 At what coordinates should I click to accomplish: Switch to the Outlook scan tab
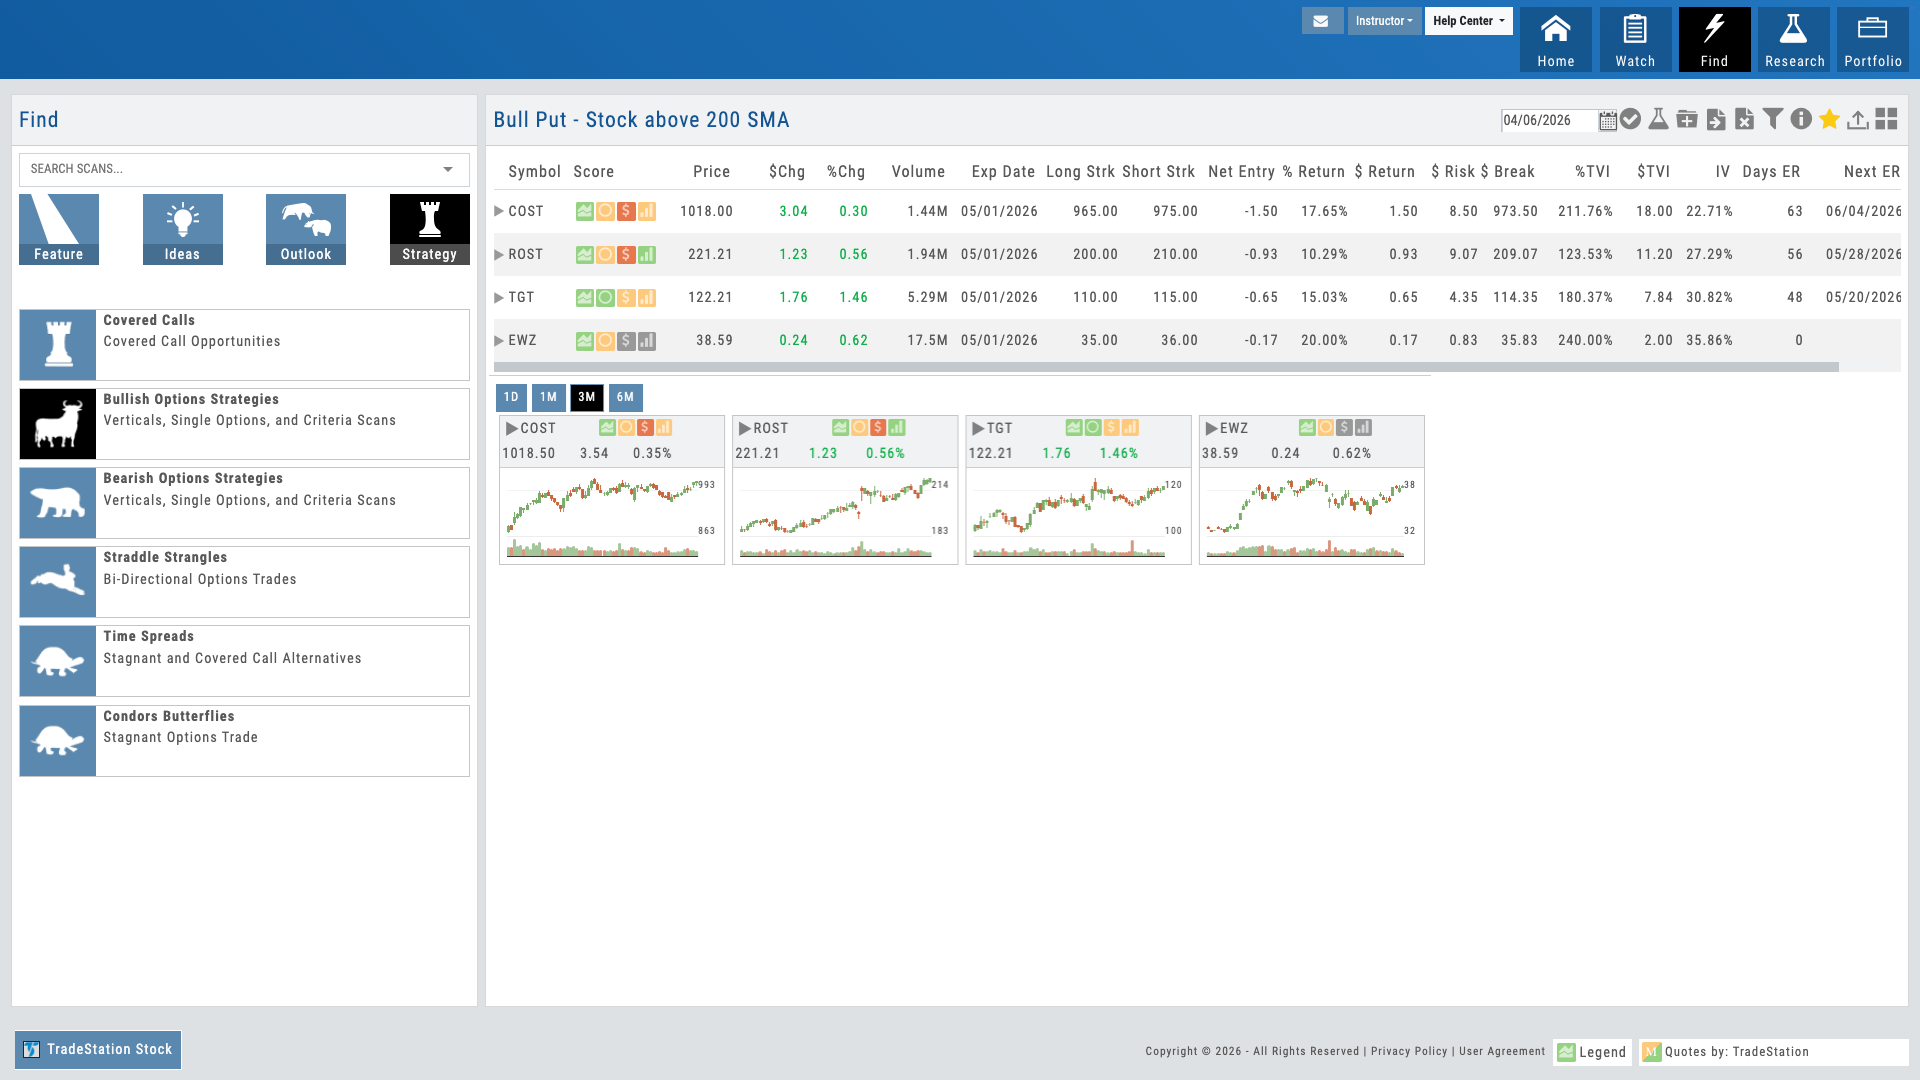[x=305, y=229]
